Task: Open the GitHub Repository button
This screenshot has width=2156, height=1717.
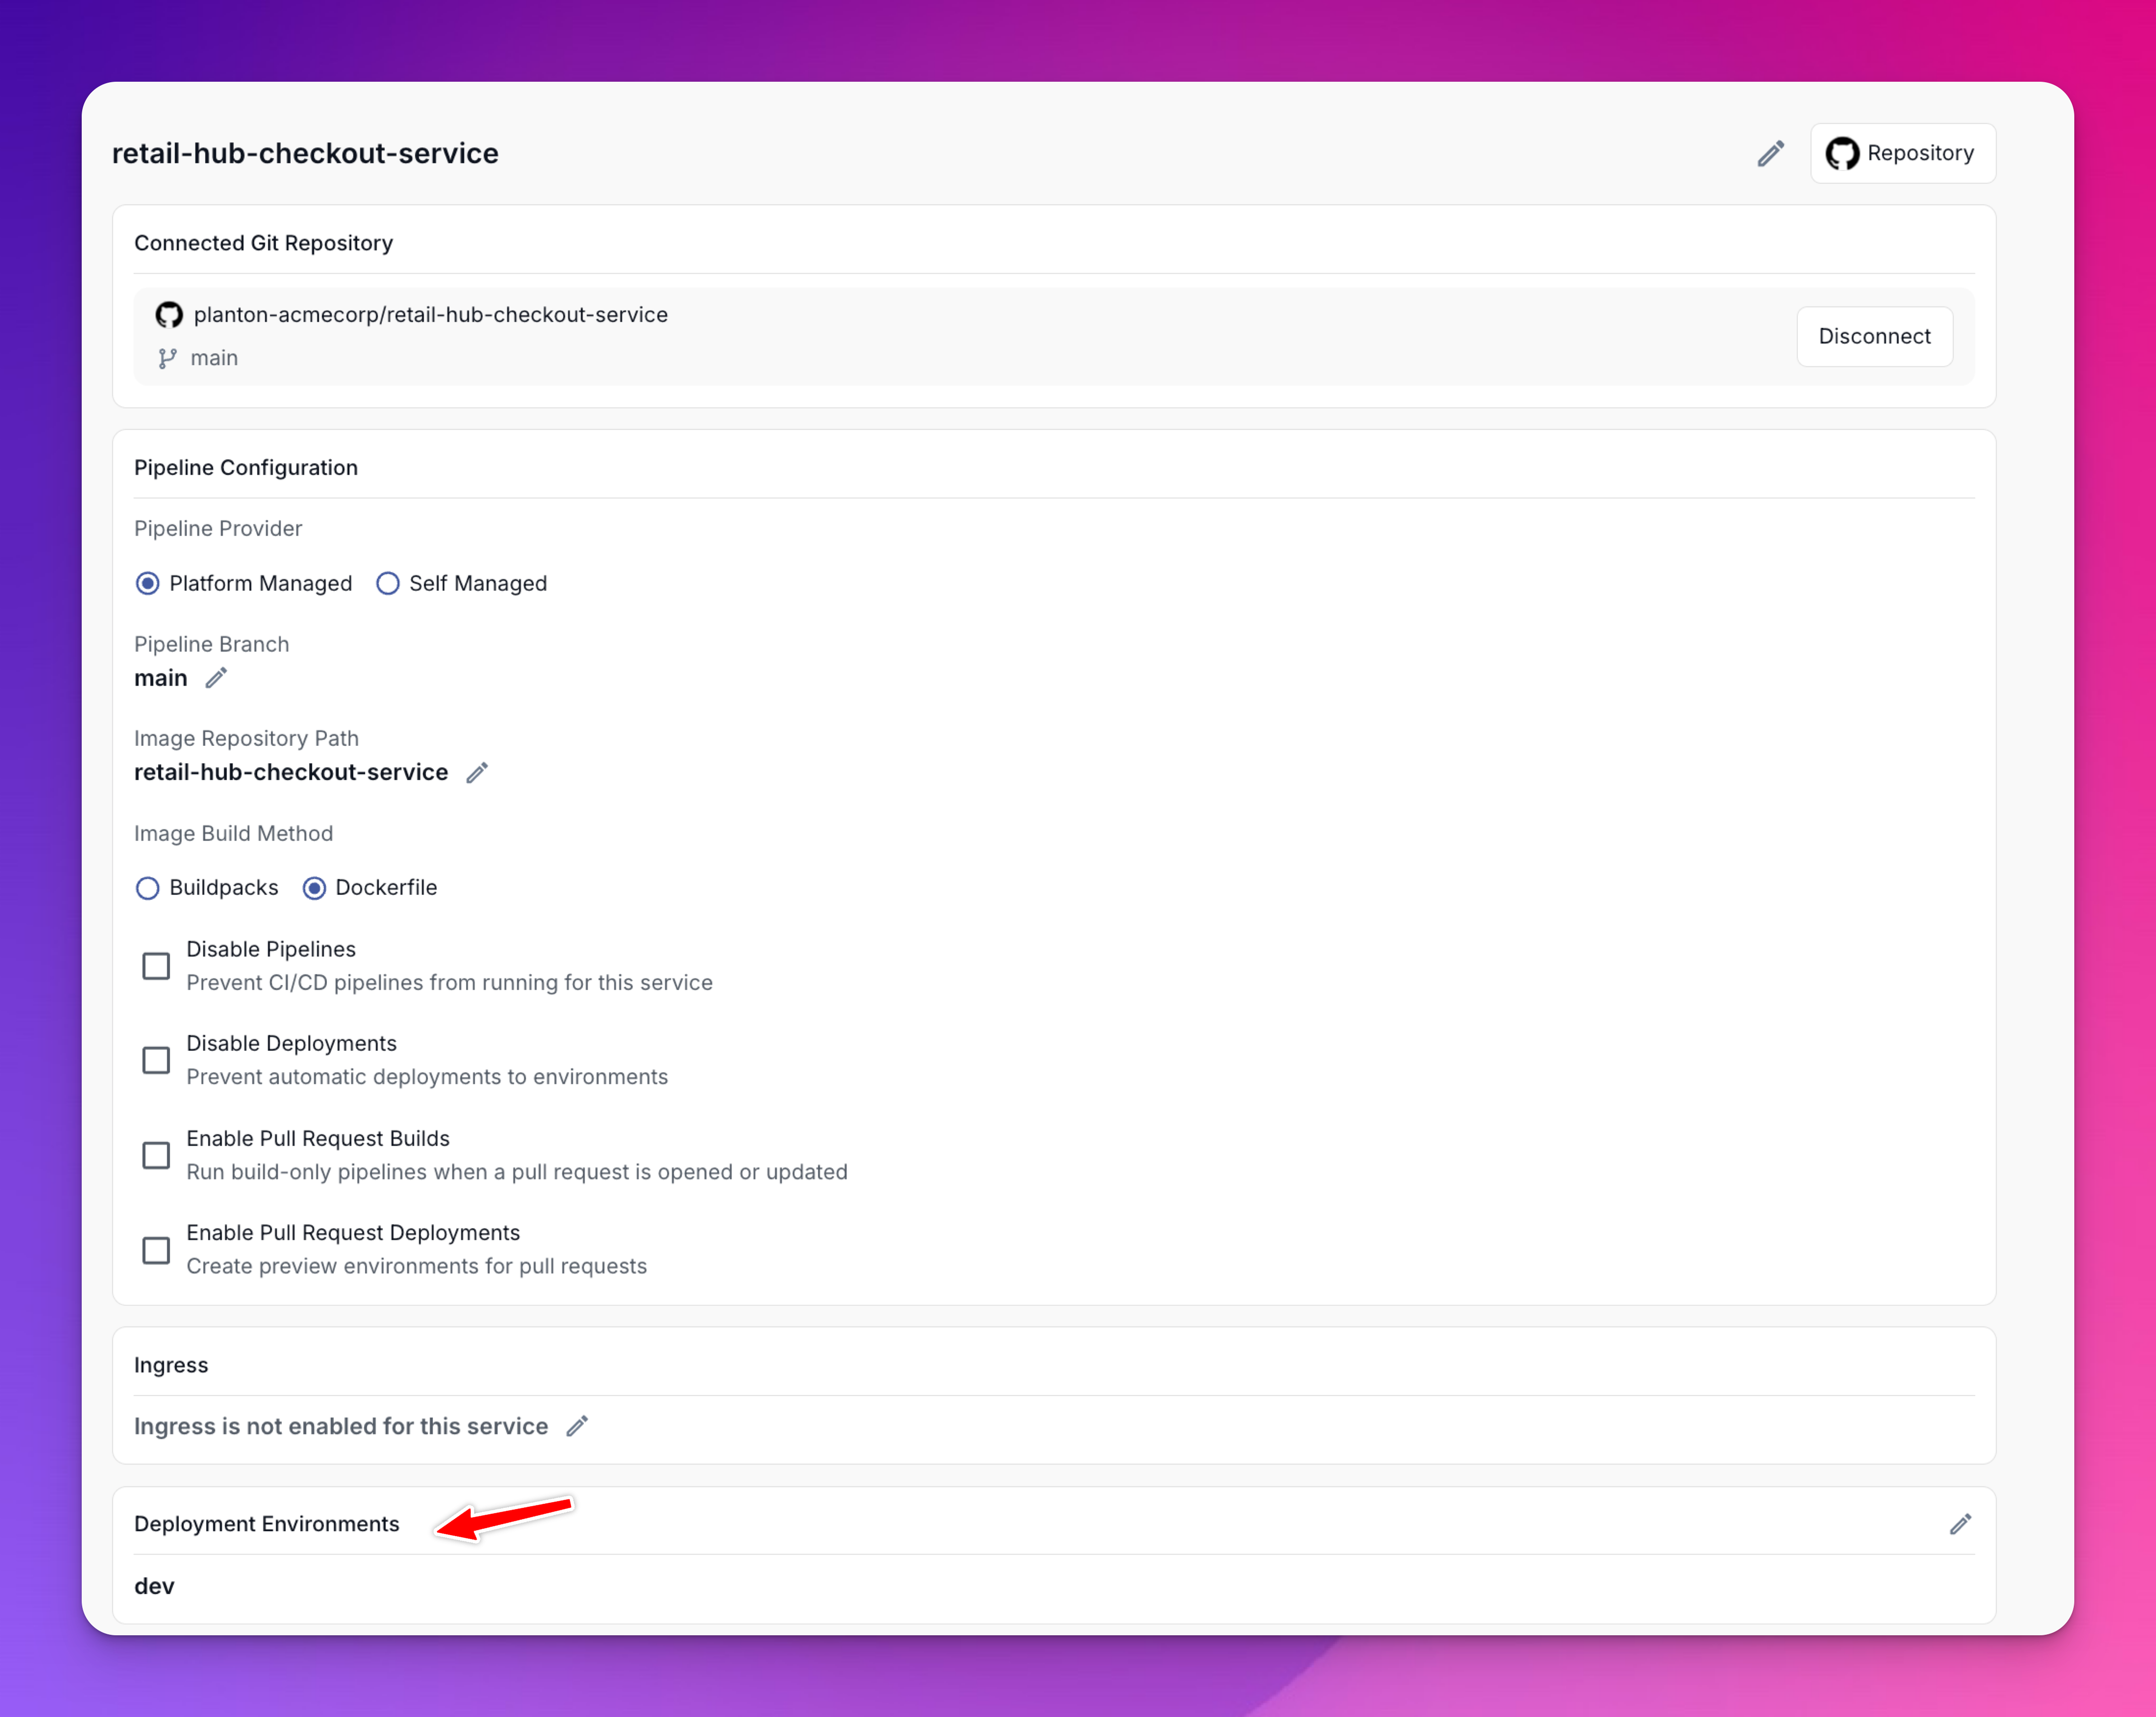Action: tap(1902, 153)
